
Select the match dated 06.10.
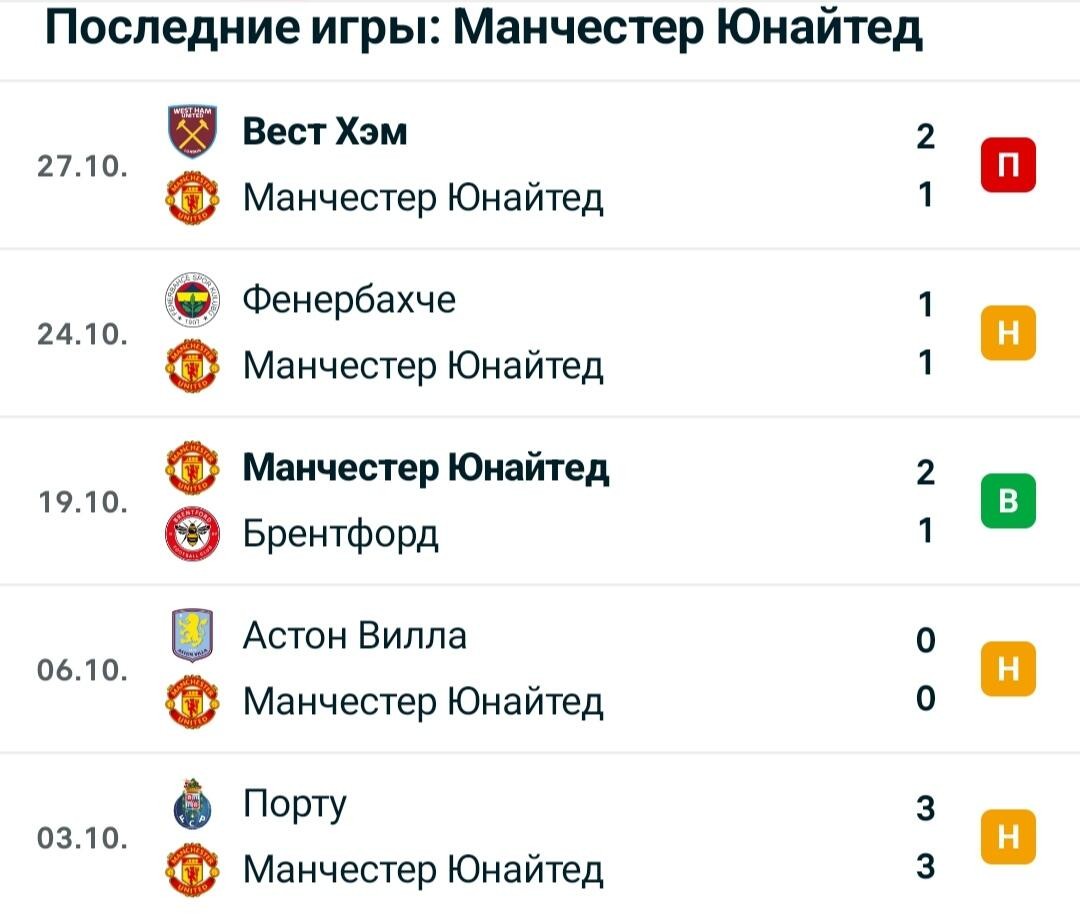click(x=540, y=669)
